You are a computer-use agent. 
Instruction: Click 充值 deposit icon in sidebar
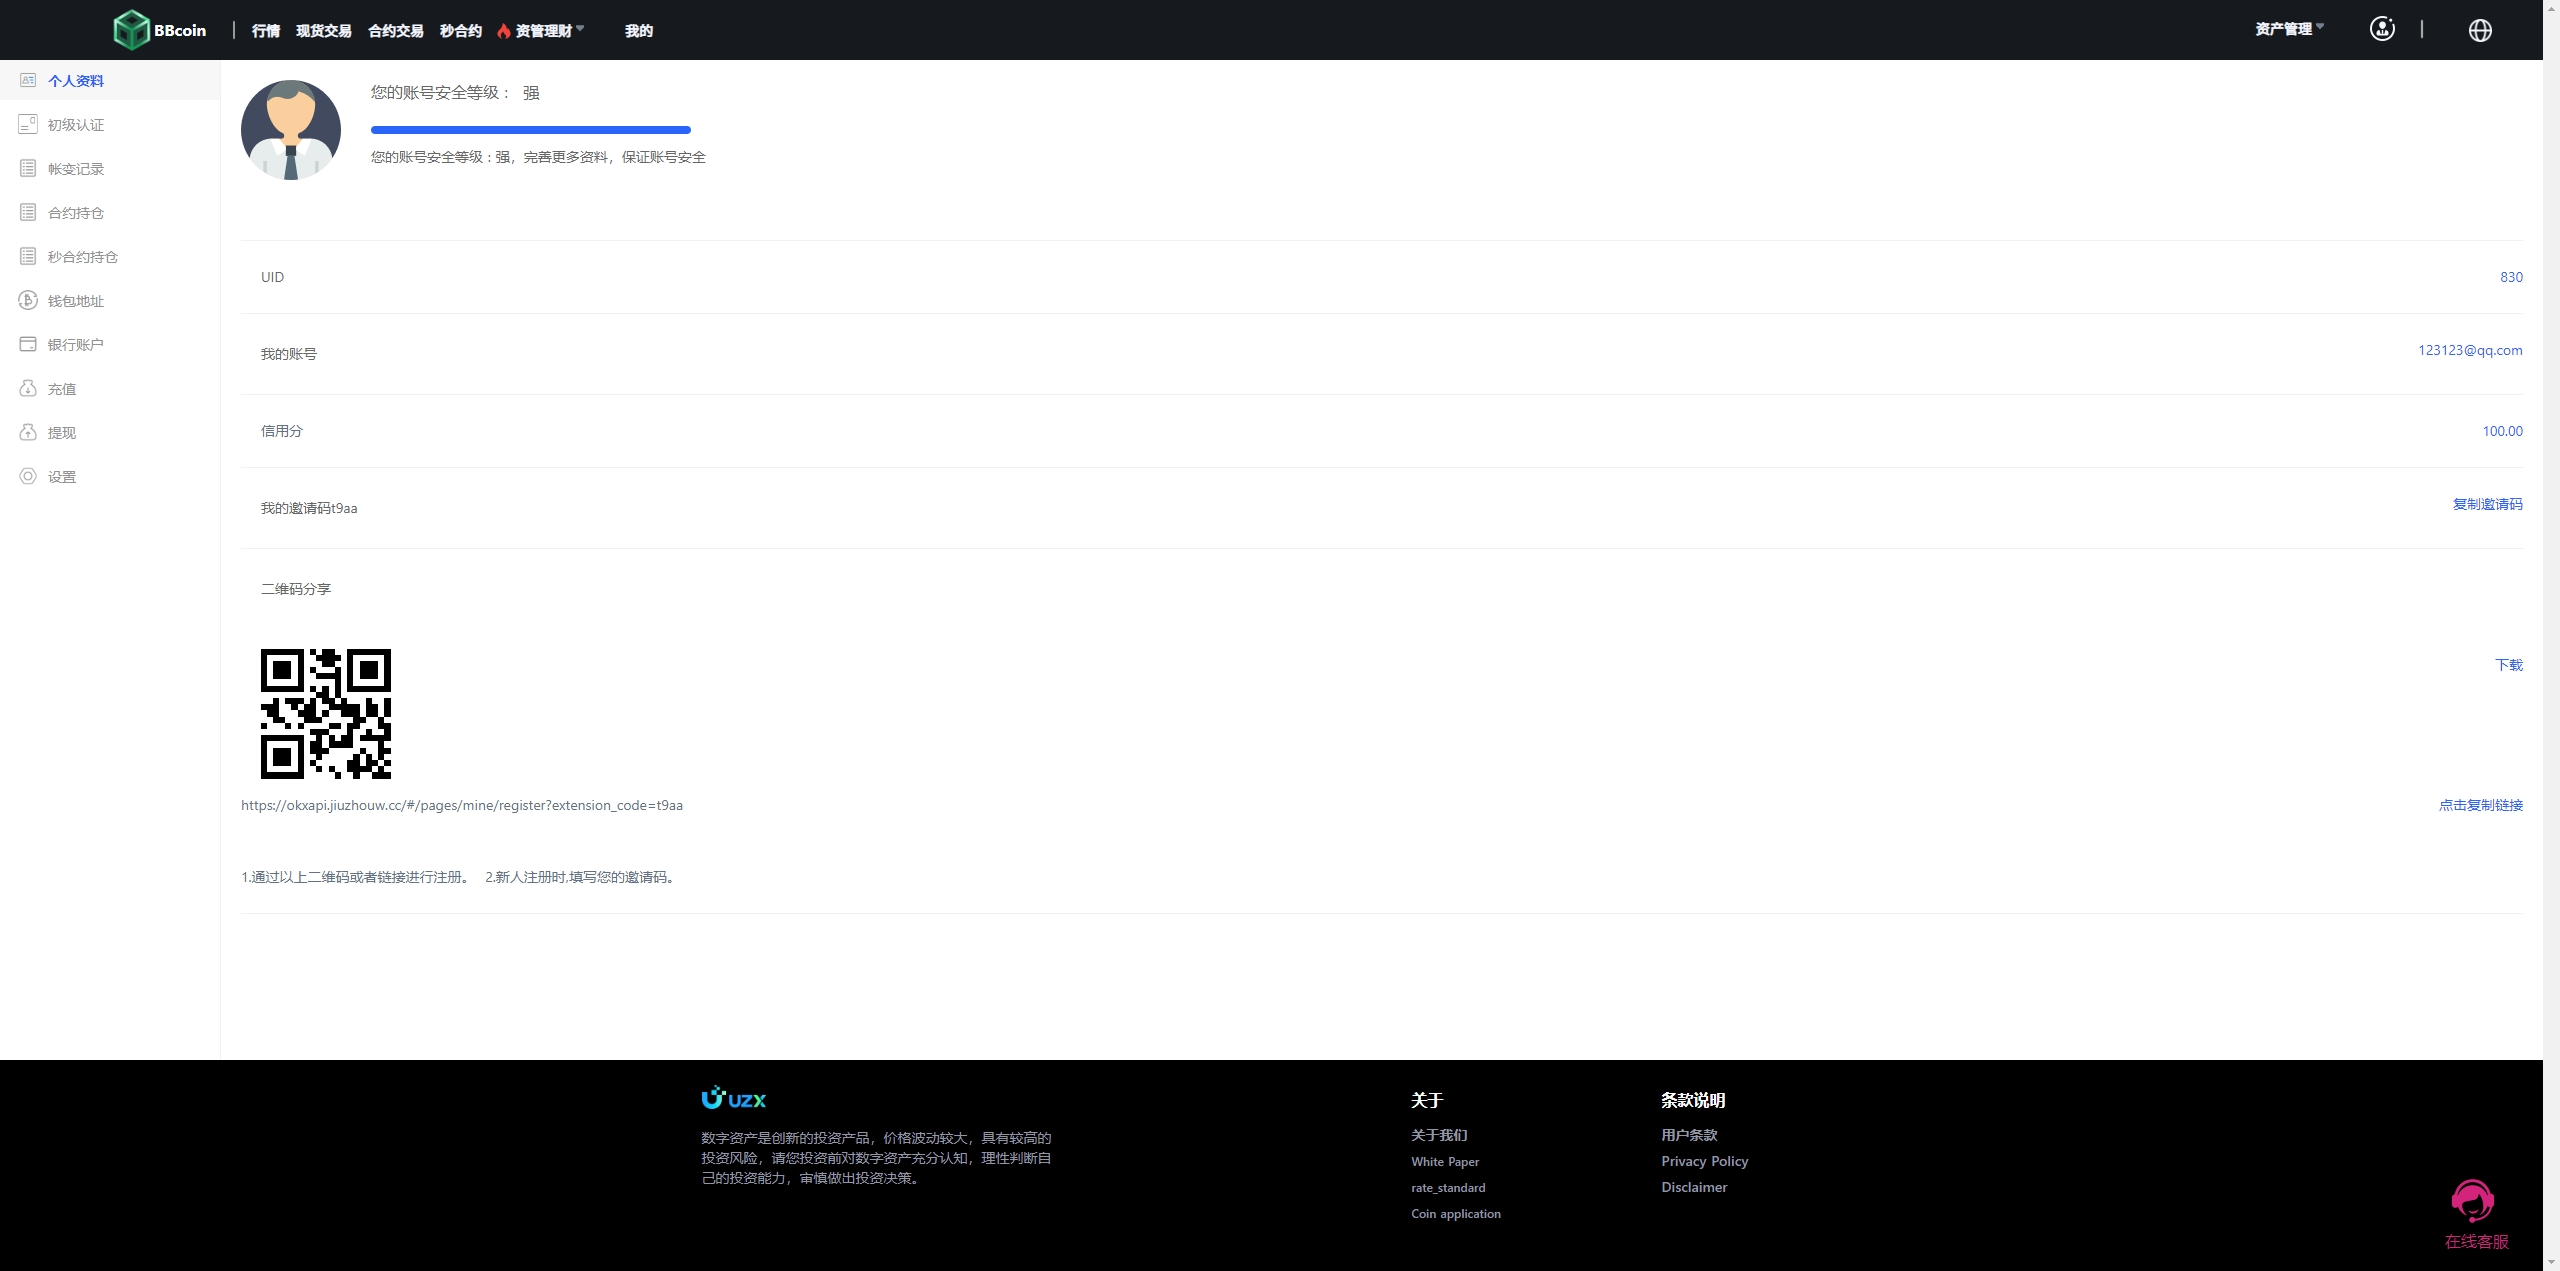[x=28, y=387]
